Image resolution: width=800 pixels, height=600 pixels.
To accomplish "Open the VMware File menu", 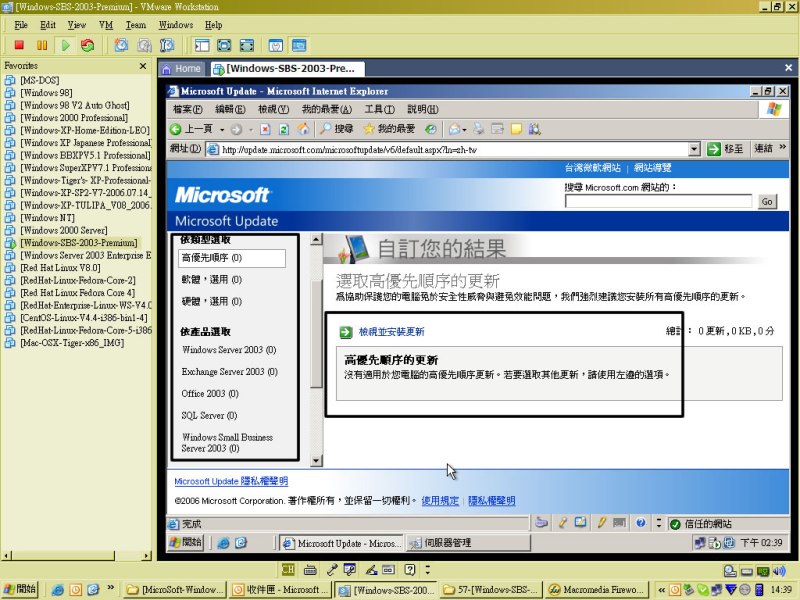I will tap(21, 25).
